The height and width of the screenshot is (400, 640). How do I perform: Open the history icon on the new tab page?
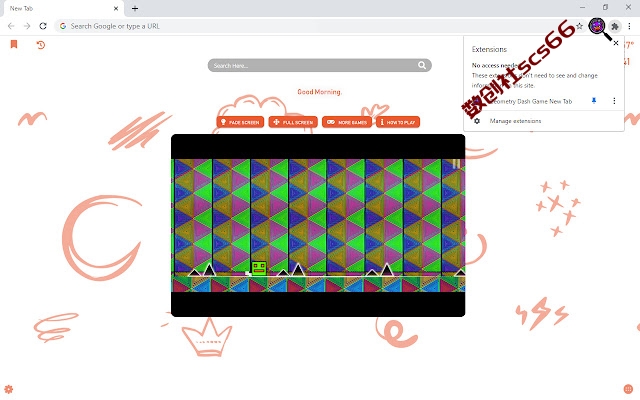(40, 44)
